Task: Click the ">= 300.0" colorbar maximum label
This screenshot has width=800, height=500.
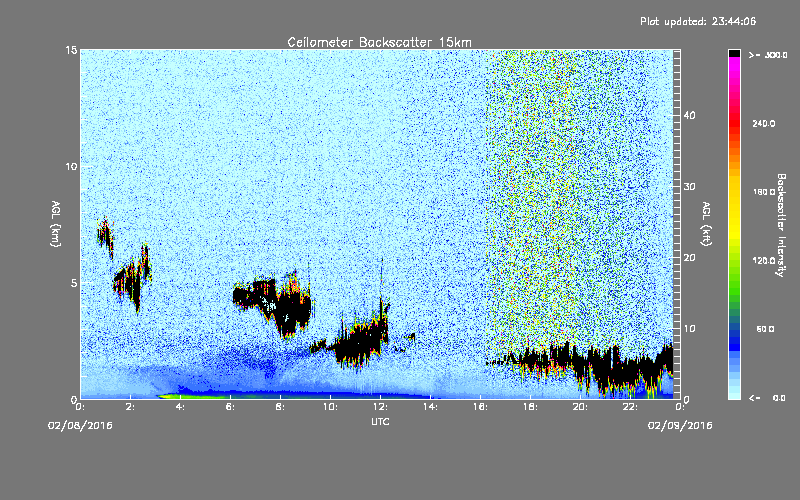Action: [768, 55]
